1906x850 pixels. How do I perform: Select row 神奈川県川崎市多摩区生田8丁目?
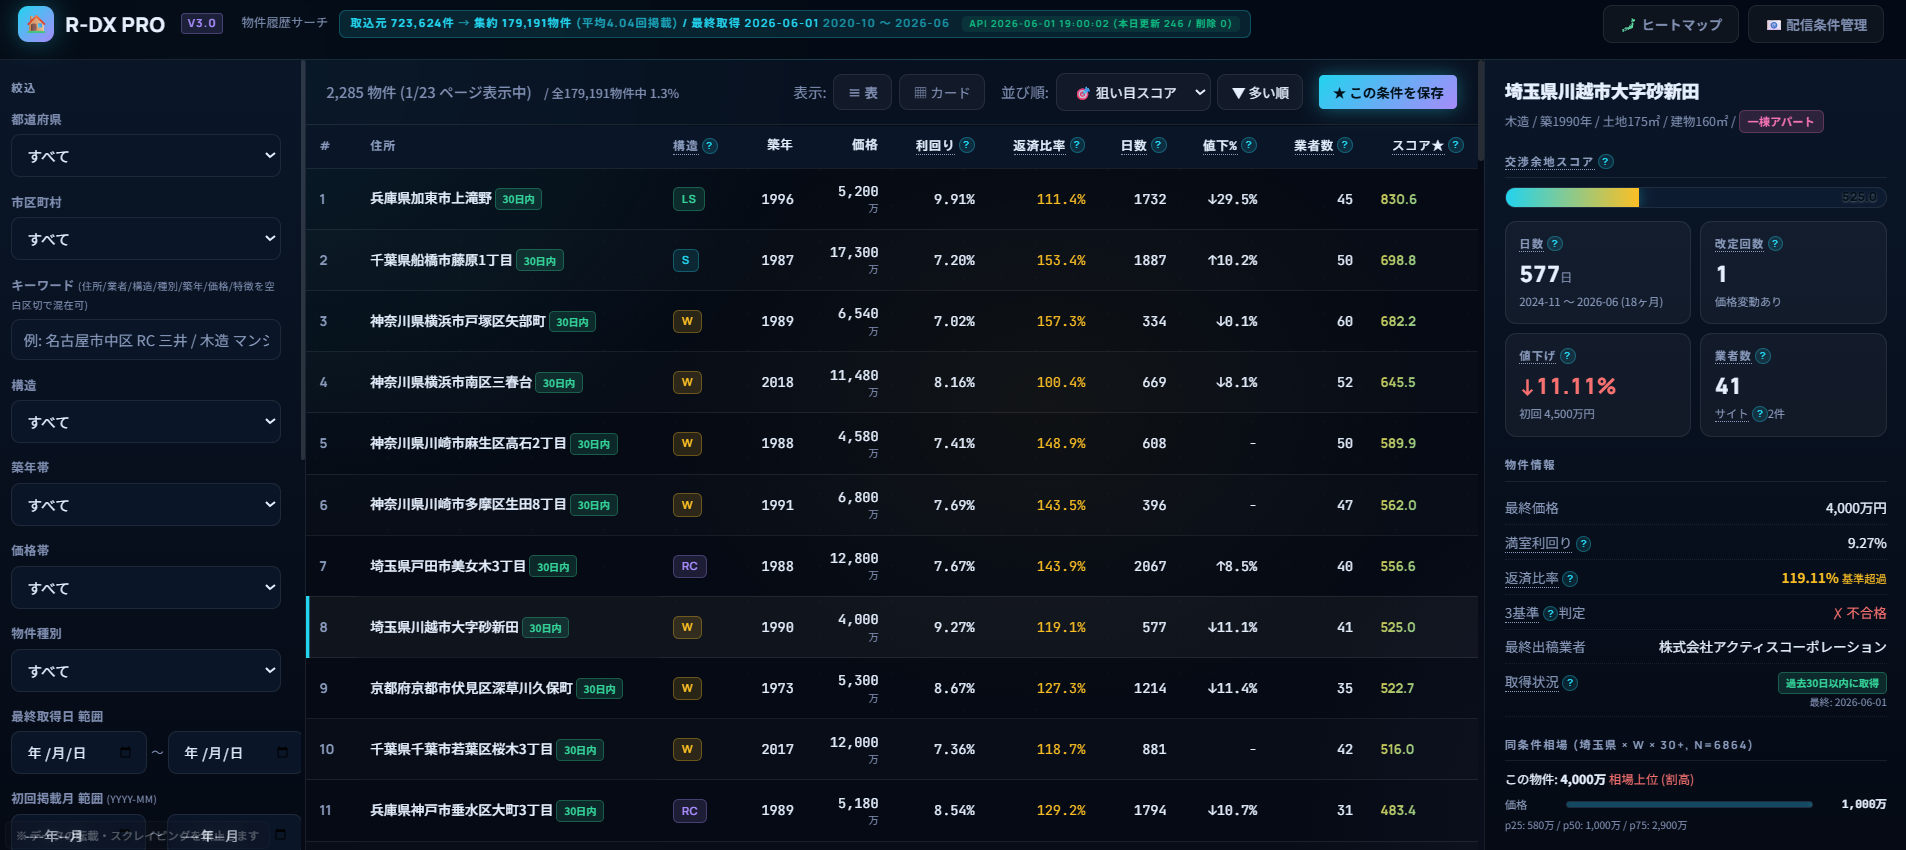(892, 505)
